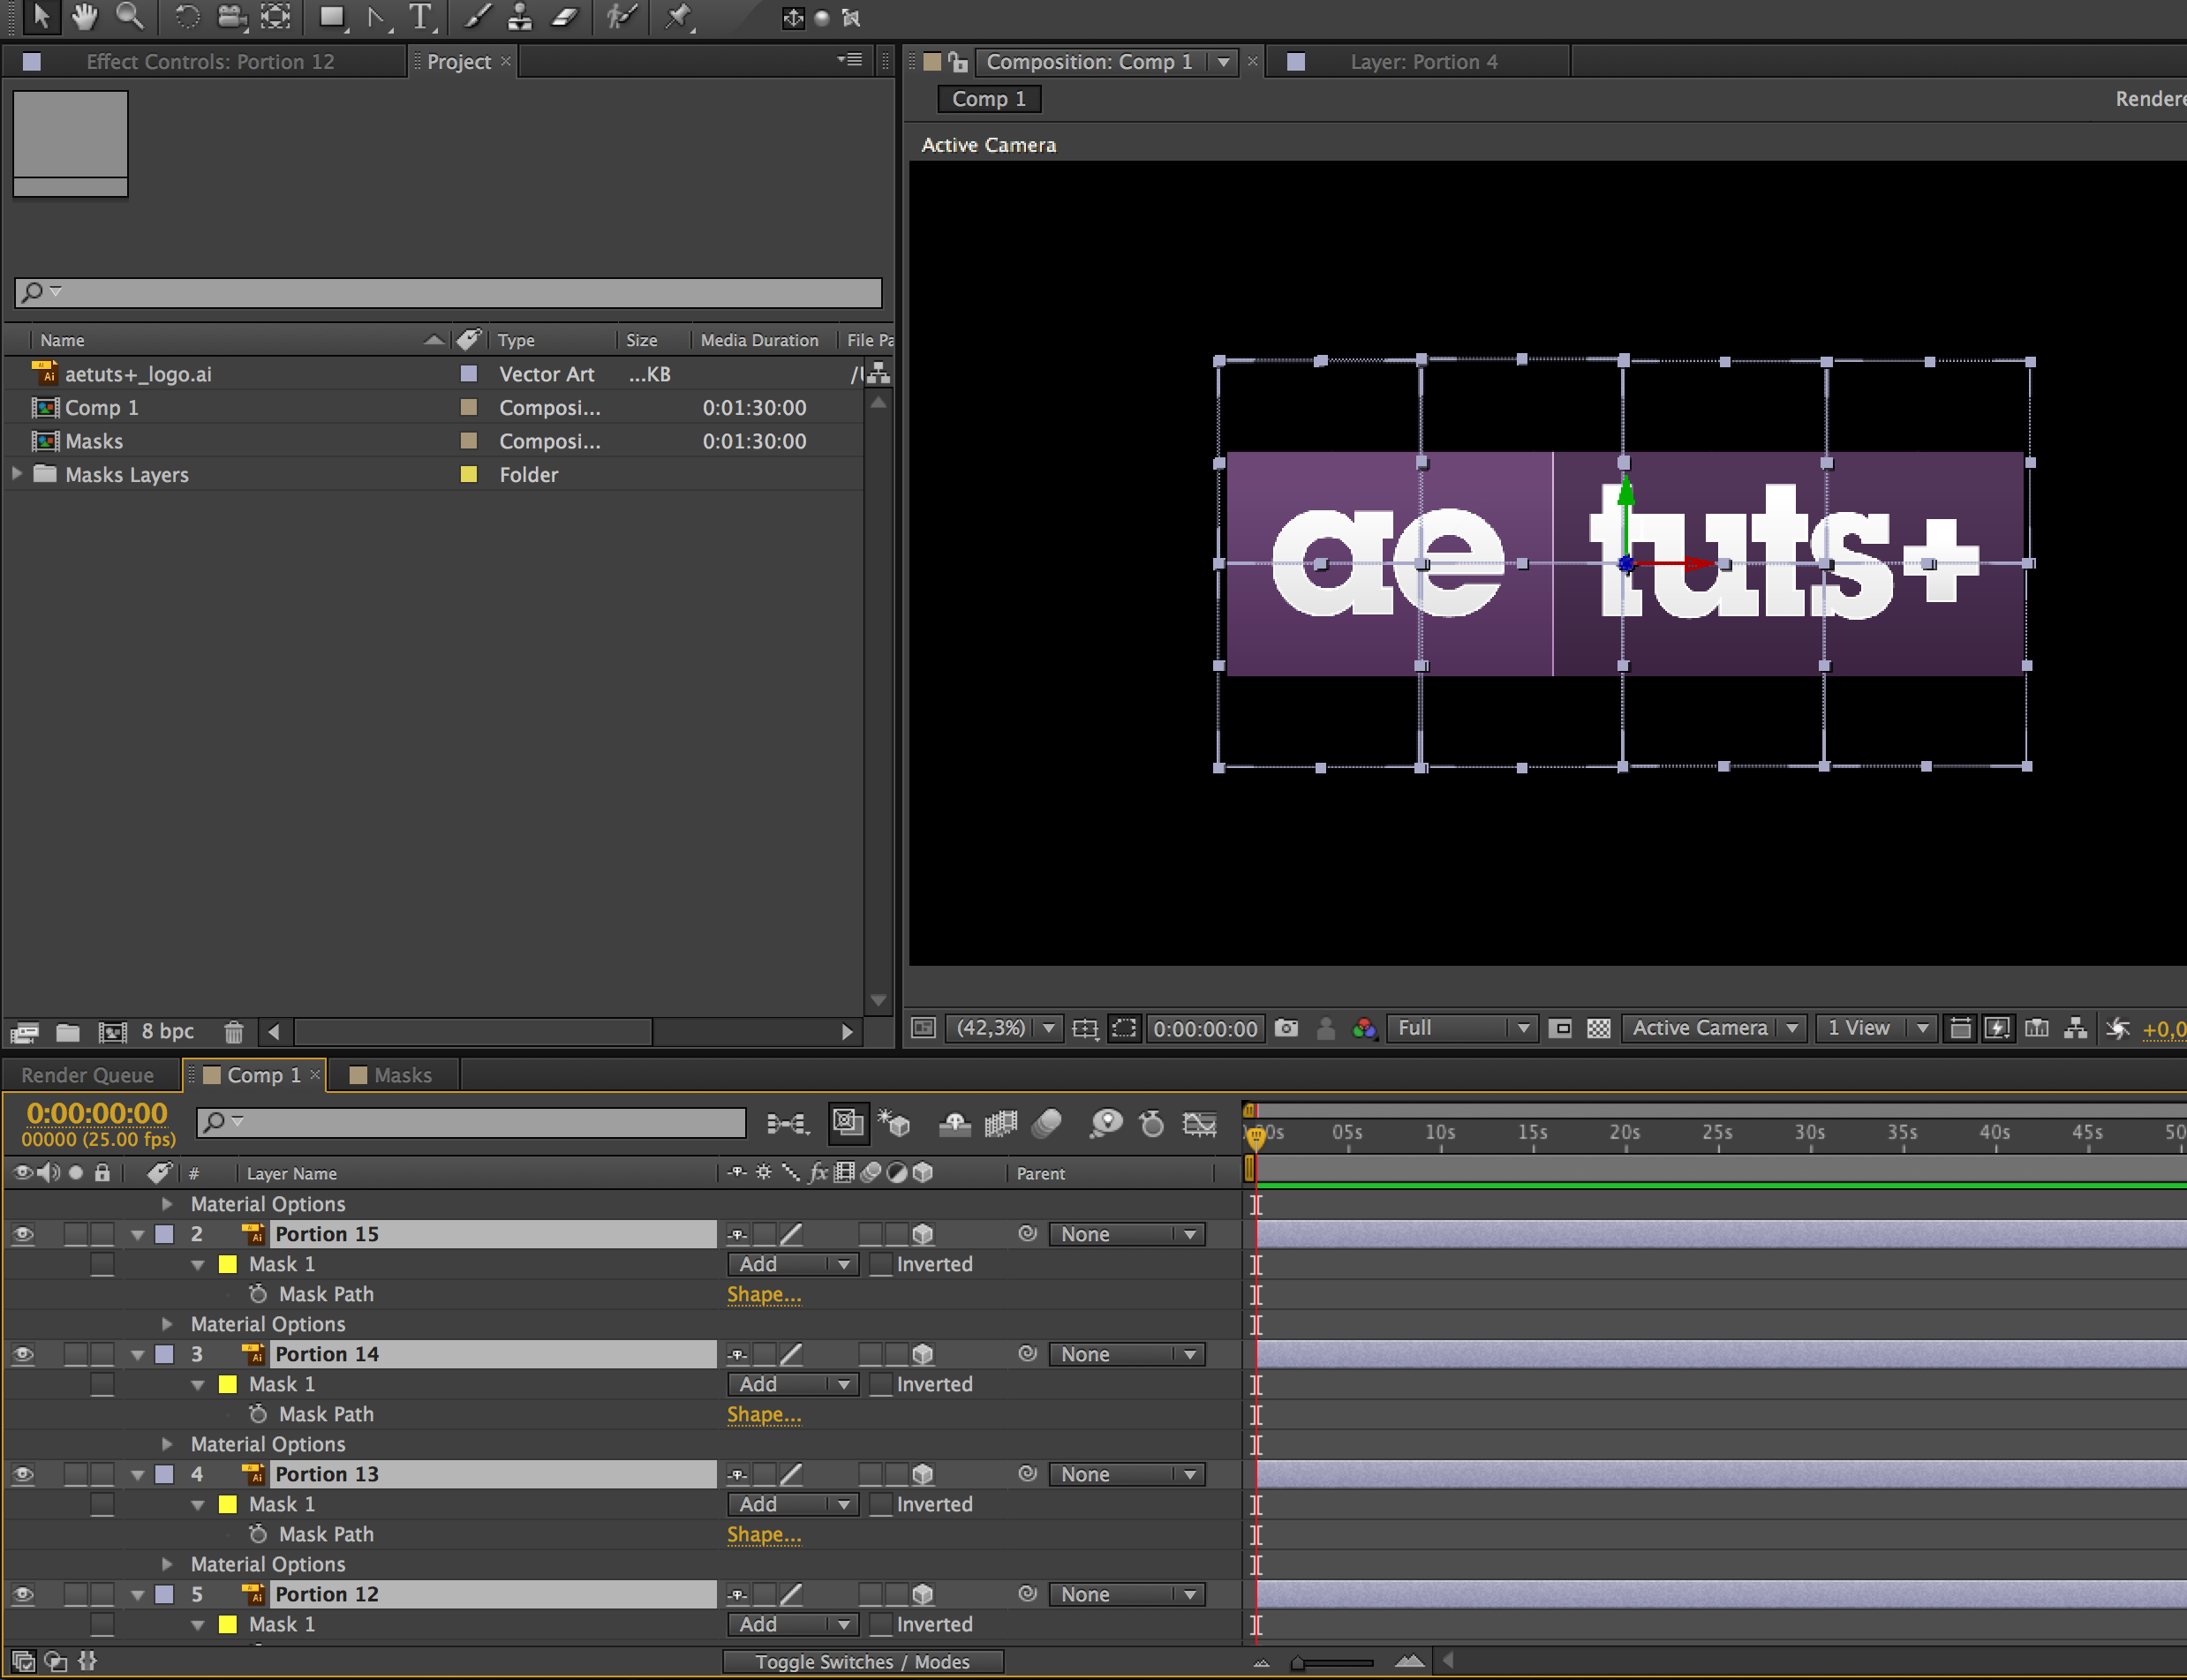Check Inverted for Portion 15 Mask 1

click(x=880, y=1264)
